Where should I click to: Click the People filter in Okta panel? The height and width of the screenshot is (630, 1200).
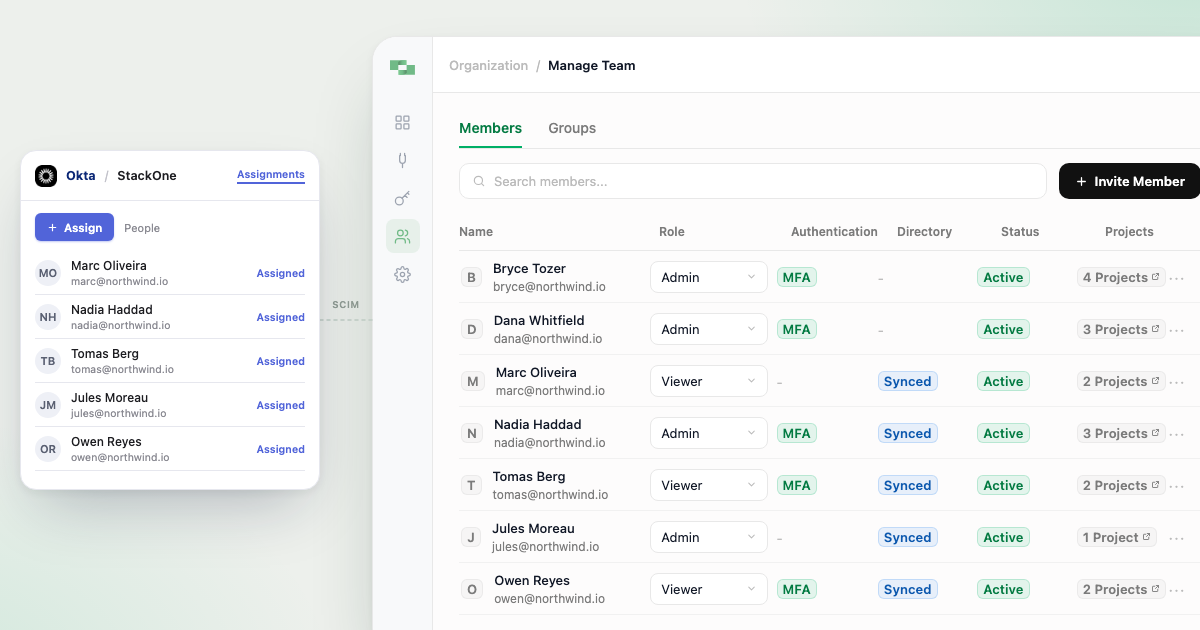tap(142, 228)
